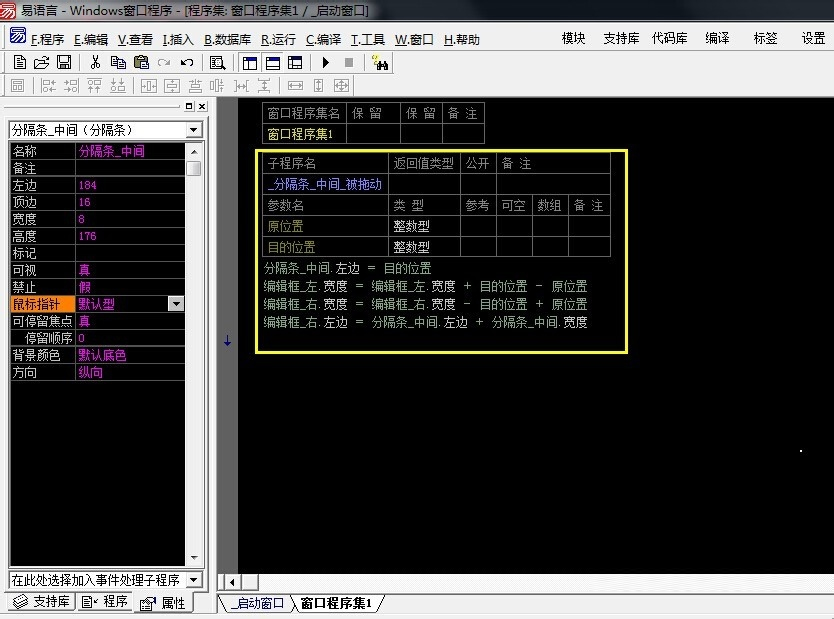Expand the 鼠标指针 默认型 dropdown arrow
This screenshot has width=834, height=619.
point(176,304)
